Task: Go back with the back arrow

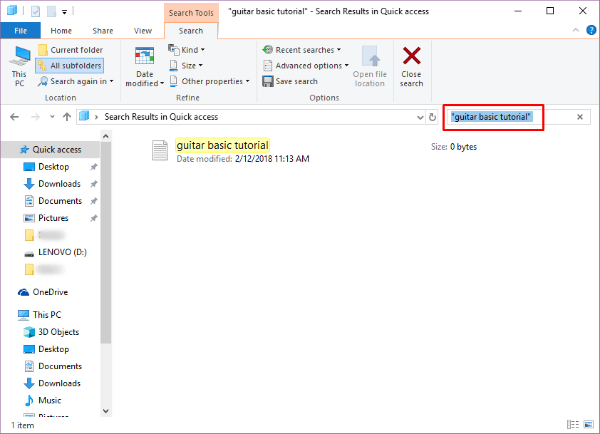Action: (15, 117)
